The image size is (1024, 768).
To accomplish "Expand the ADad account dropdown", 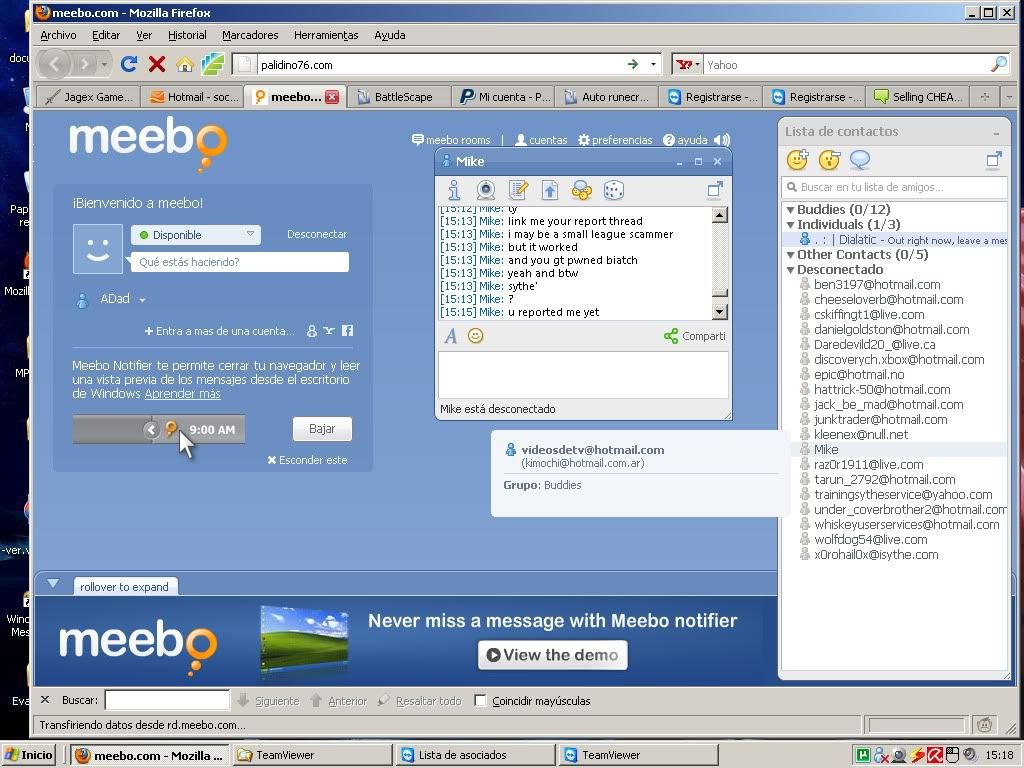I will [142, 300].
